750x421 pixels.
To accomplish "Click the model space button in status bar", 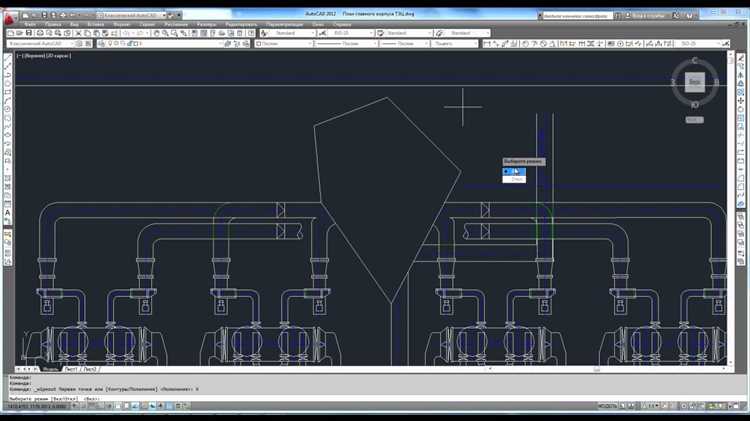I will pos(607,406).
